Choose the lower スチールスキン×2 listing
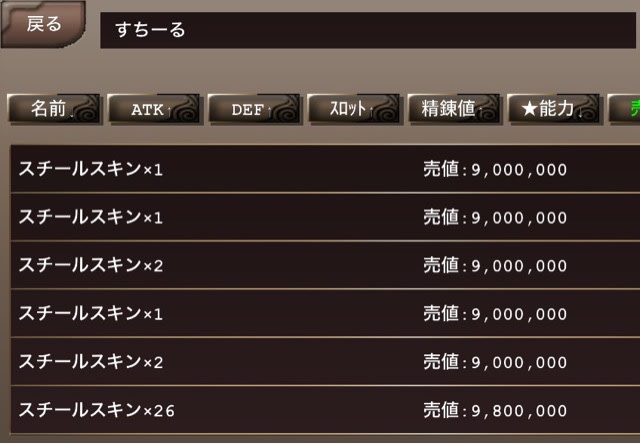This screenshot has height=444, width=640. 325,362
